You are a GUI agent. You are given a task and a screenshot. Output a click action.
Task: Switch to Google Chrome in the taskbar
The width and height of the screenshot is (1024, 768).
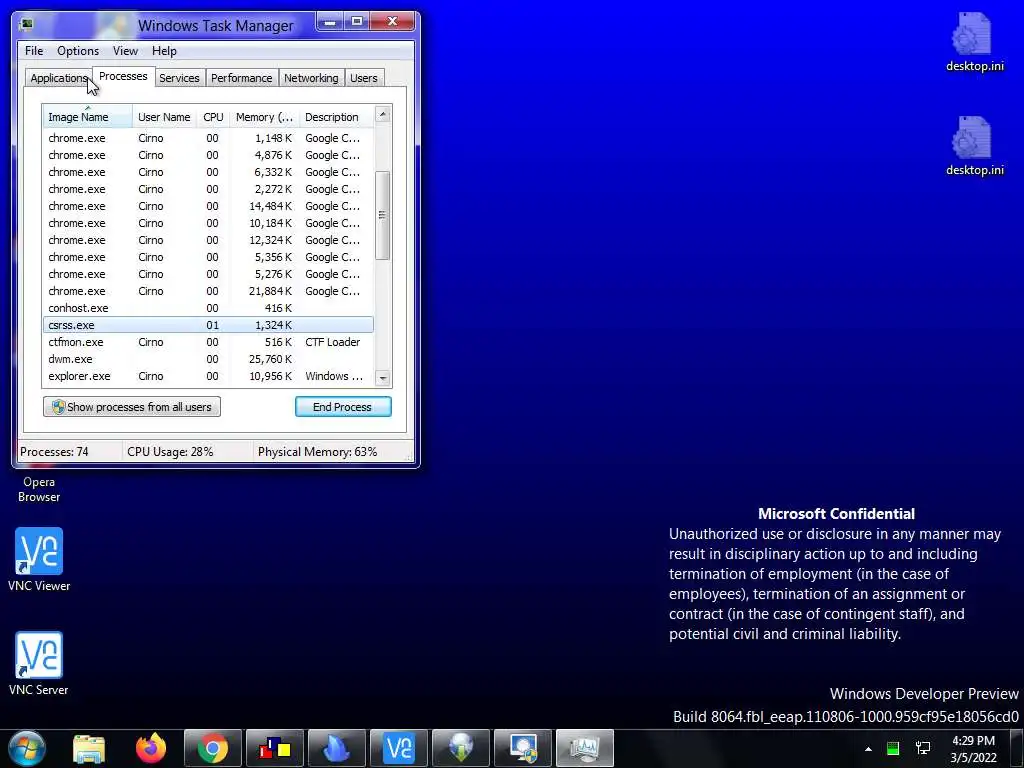pyautogui.click(x=213, y=748)
